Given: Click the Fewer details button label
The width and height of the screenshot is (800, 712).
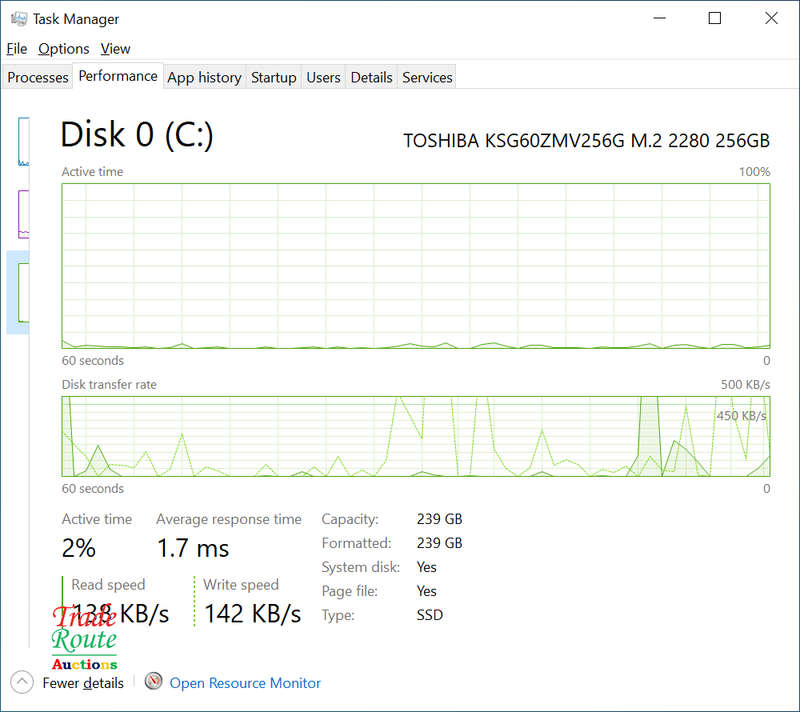Looking at the screenshot, I should point(83,683).
